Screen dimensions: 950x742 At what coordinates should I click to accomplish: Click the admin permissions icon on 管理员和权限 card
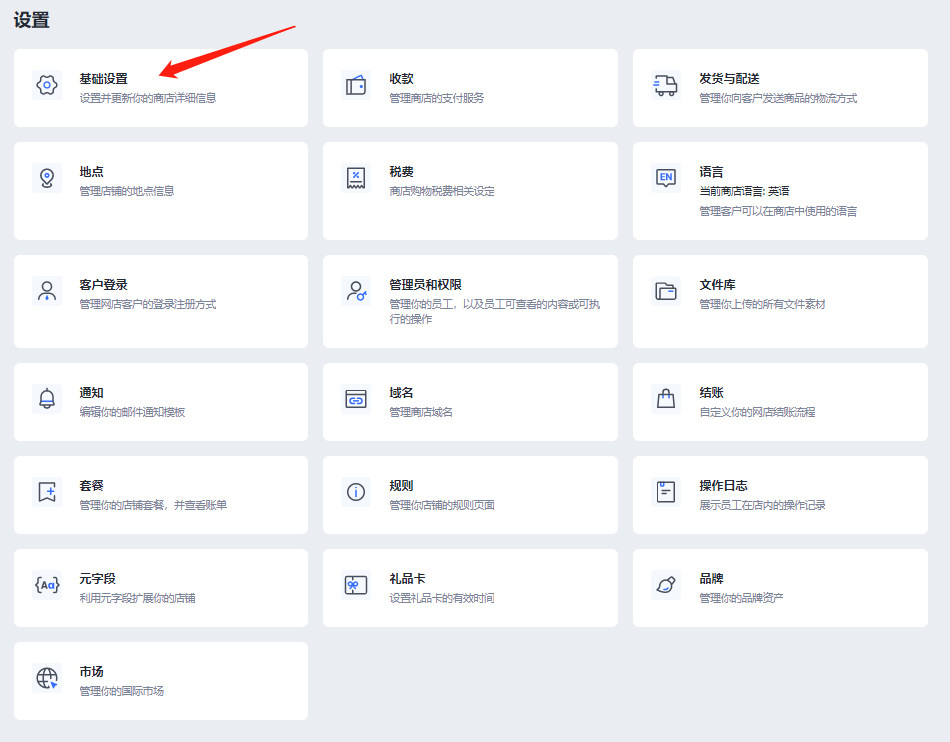[x=356, y=291]
